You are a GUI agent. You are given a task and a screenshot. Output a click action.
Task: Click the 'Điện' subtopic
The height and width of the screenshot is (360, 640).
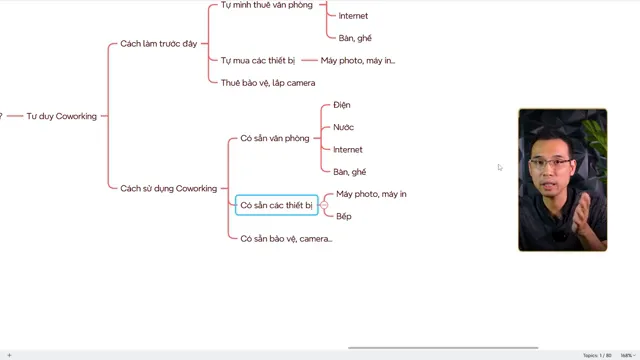point(342,105)
